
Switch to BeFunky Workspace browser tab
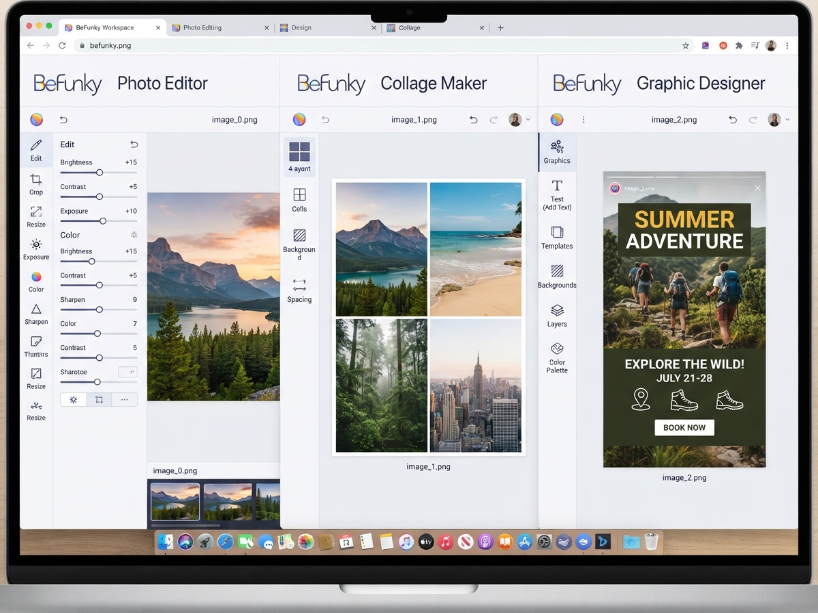tap(112, 28)
